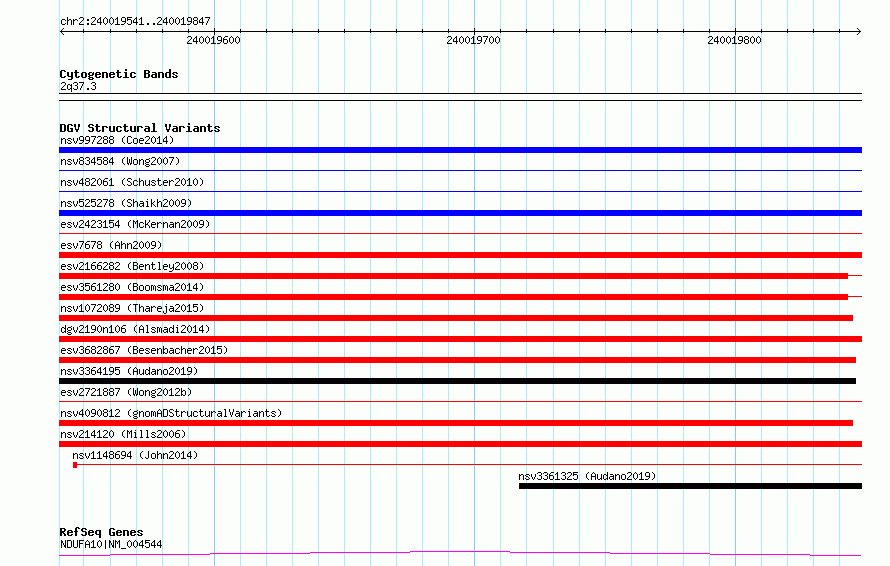
Task: Click the 240019700 ruler position
Action: [x=473, y=40]
